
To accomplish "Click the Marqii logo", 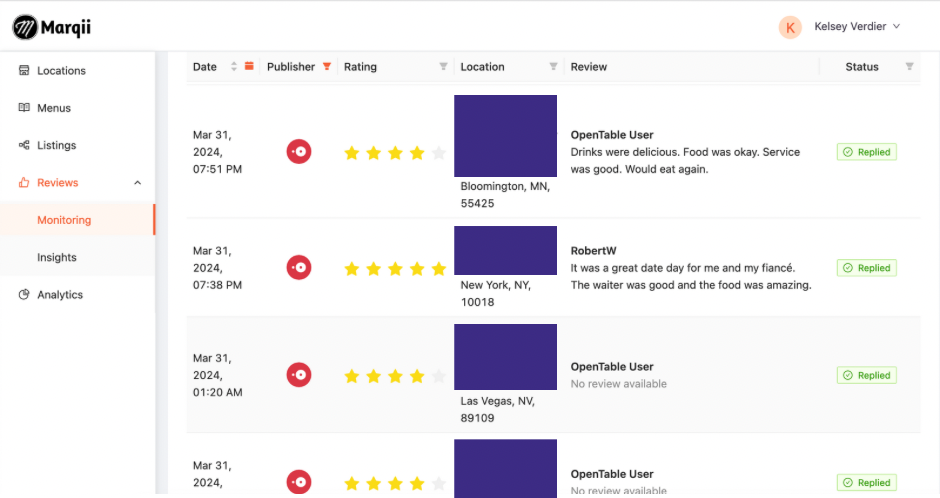I will (x=52, y=27).
